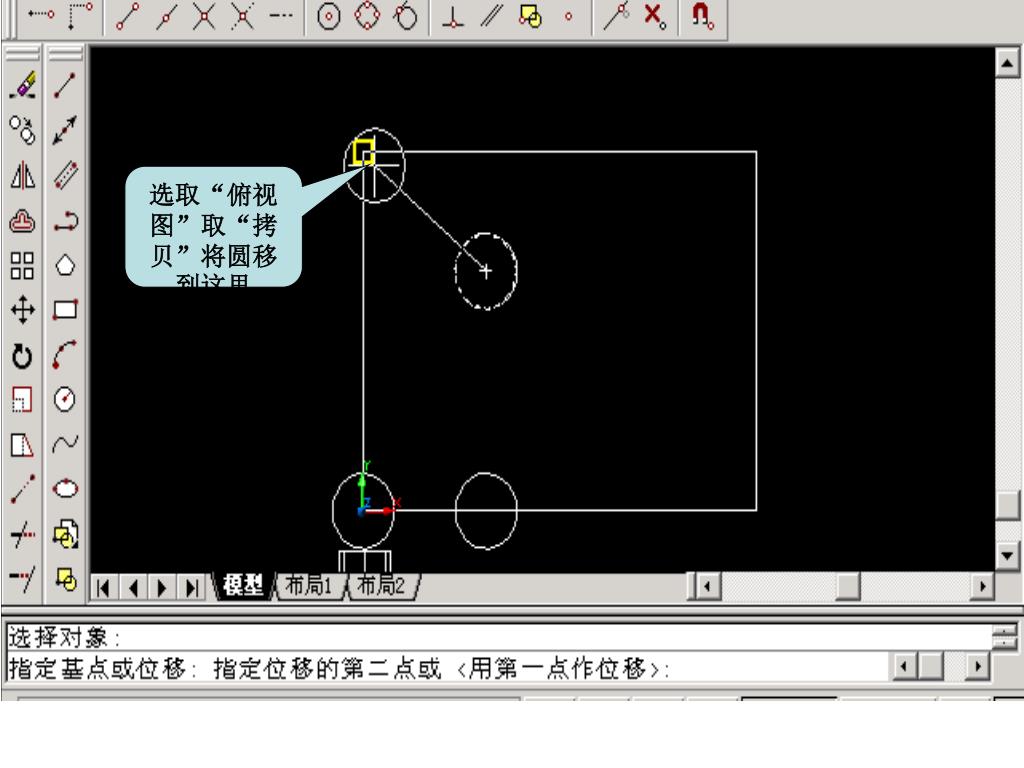
Task: Pick the Lengthen tool
Action: (x=23, y=489)
